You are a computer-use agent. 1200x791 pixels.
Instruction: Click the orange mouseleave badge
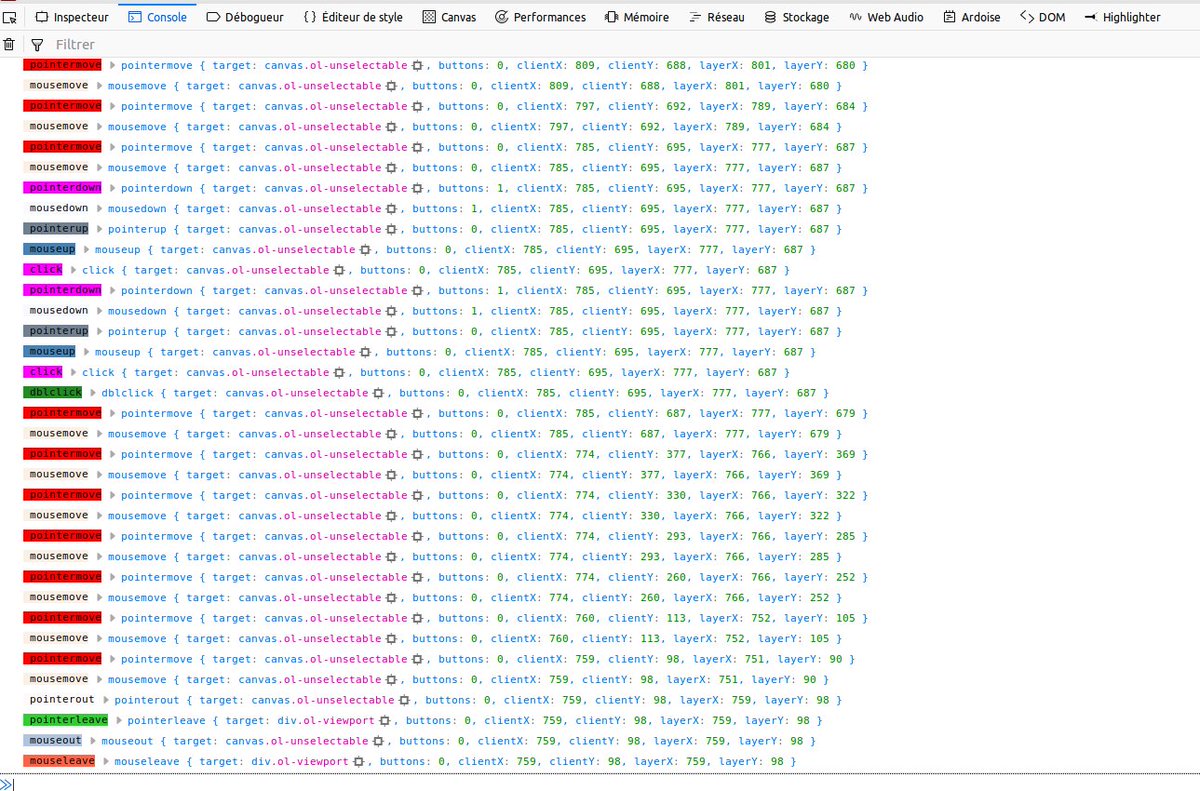(58, 762)
